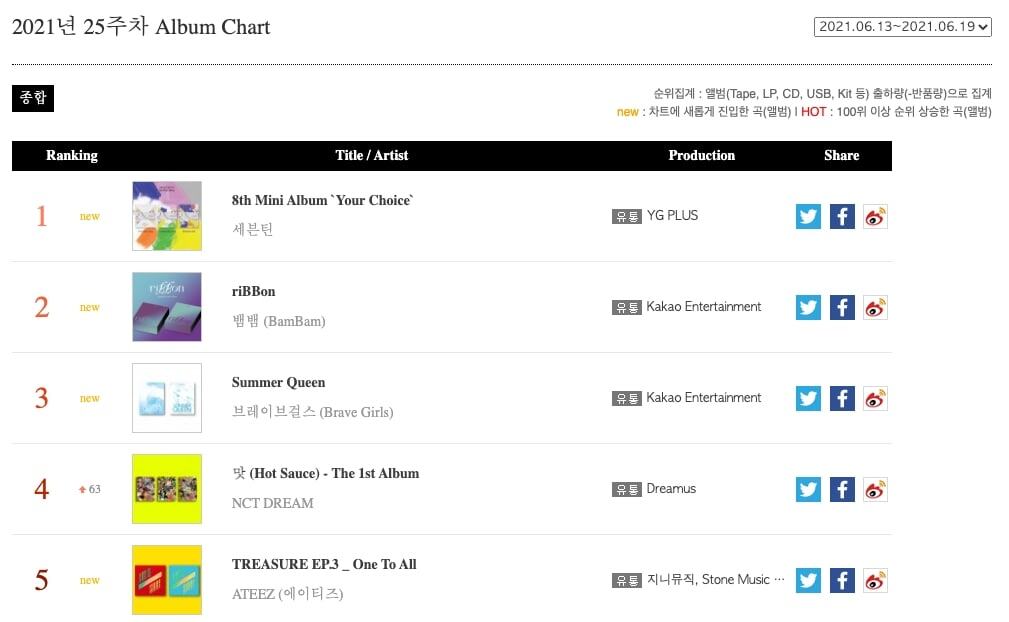Screen dimensions: 1009x622
Task: Share Summer Queen album on Weibo
Action: [875, 398]
